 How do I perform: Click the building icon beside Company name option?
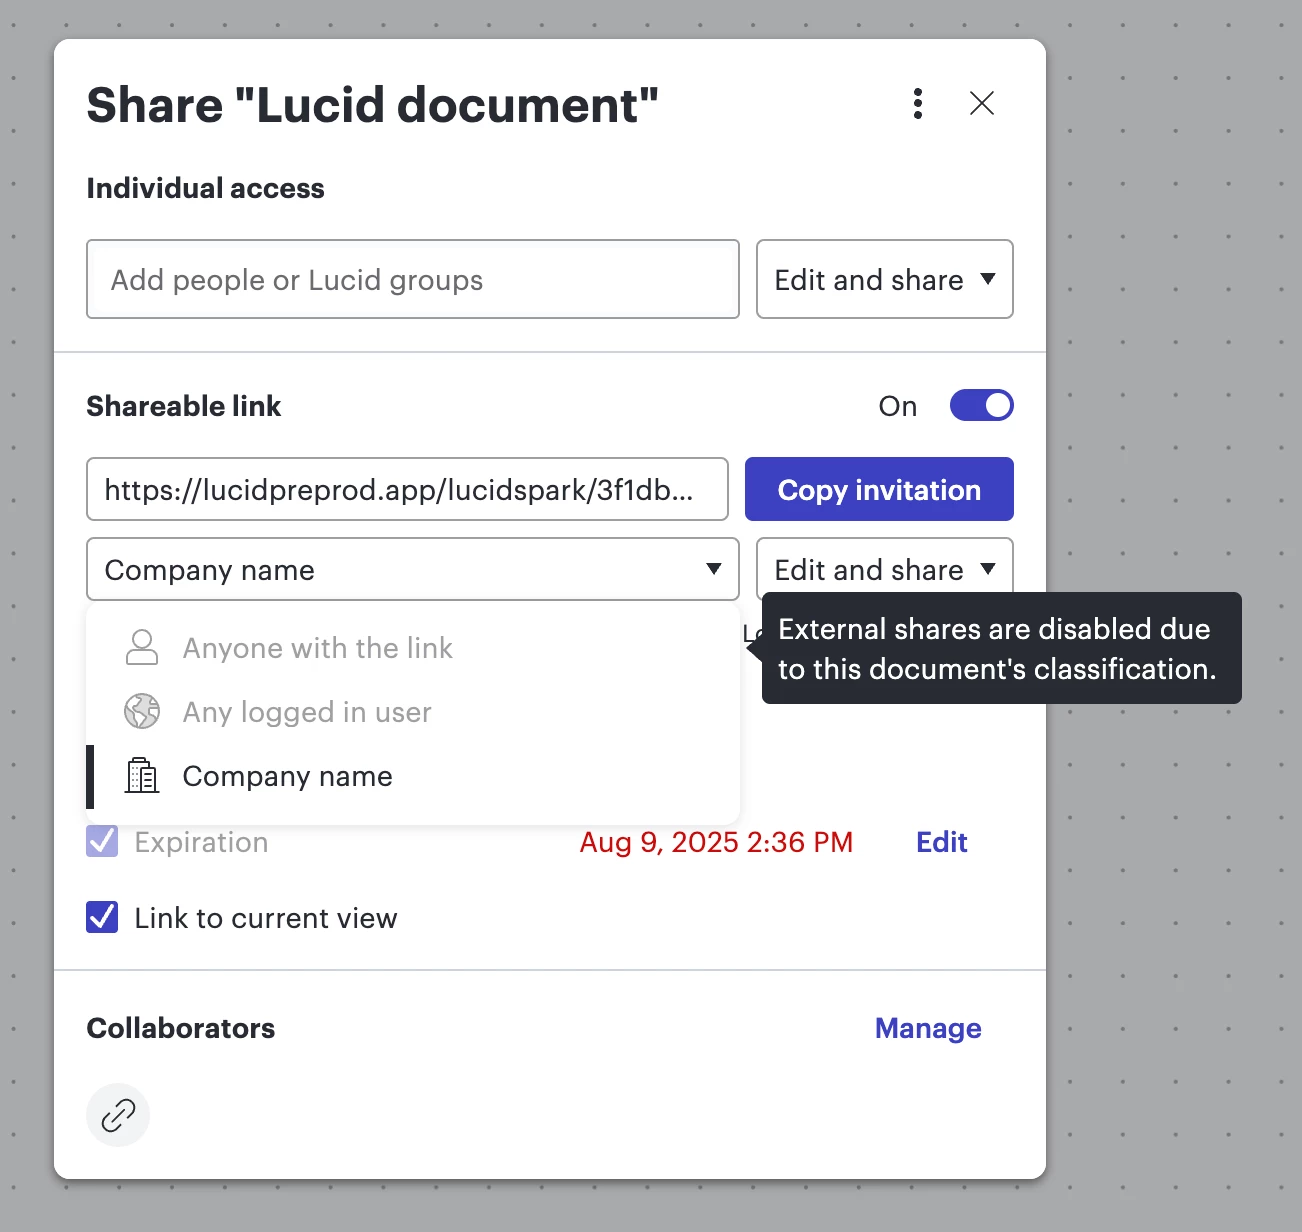click(x=142, y=776)
